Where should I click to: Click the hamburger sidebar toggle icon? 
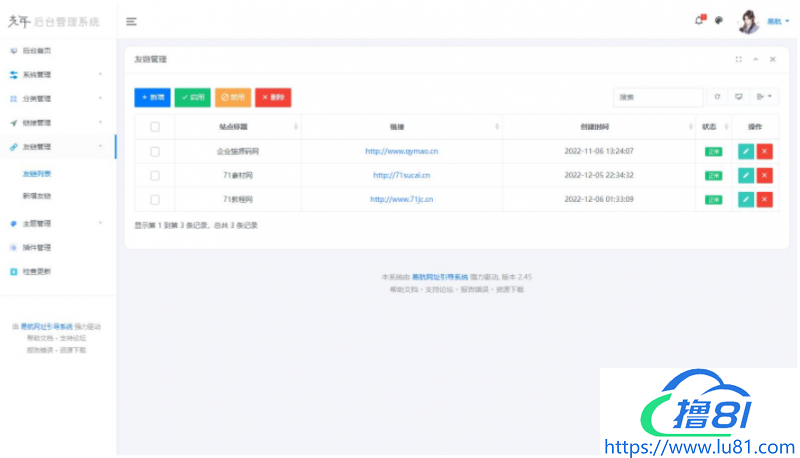[131, 21]
